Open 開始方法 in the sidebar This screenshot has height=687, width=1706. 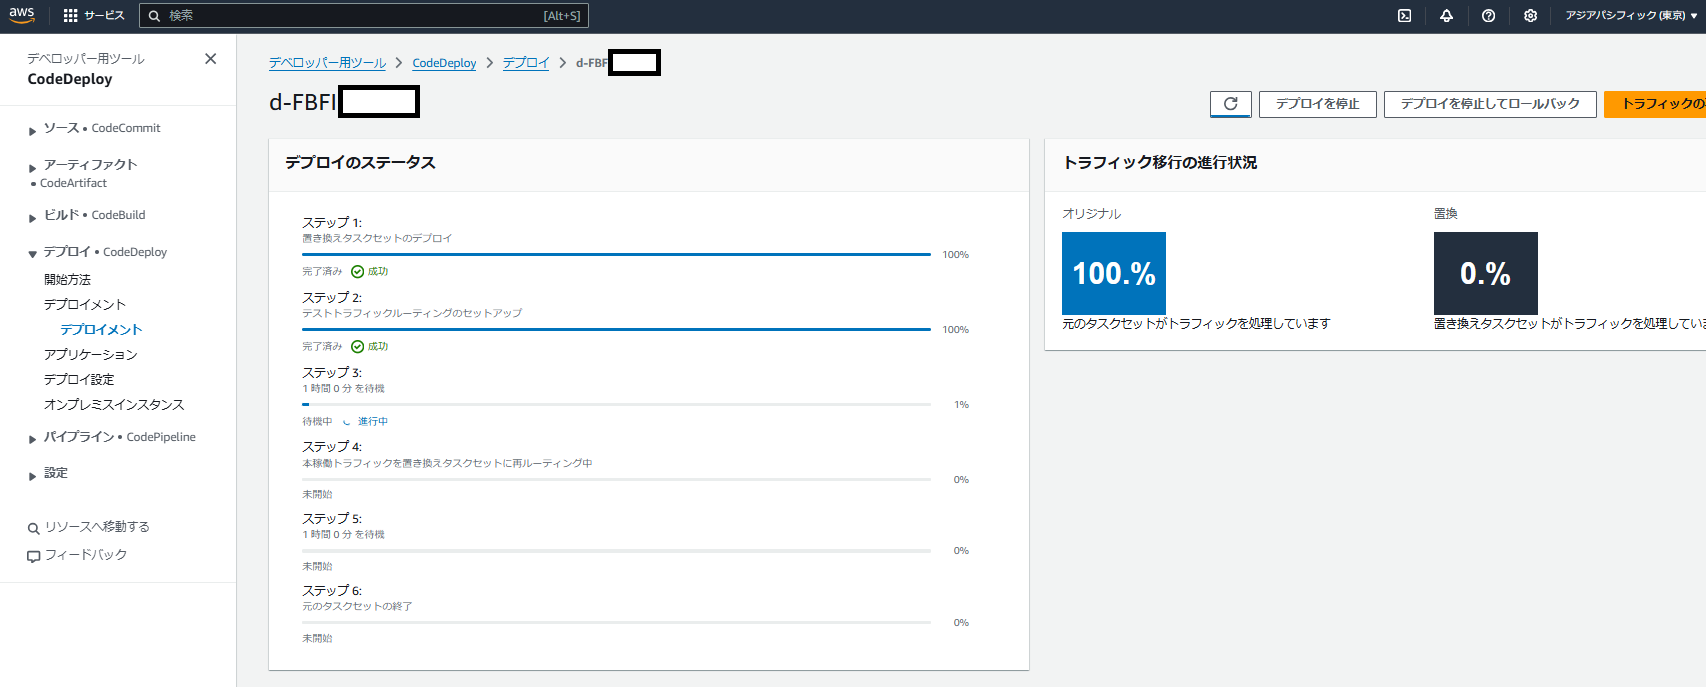click(x=67, y=280)
